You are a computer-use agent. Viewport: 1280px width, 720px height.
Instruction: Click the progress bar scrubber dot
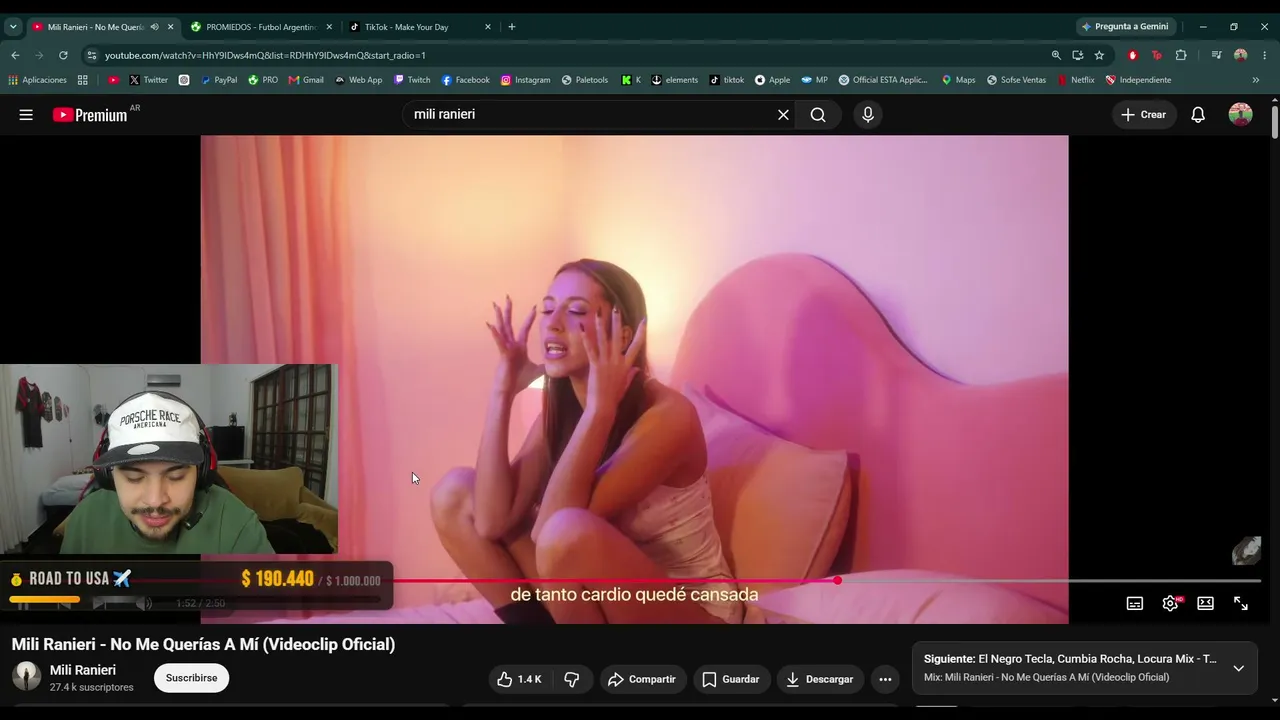click(837, 581)
